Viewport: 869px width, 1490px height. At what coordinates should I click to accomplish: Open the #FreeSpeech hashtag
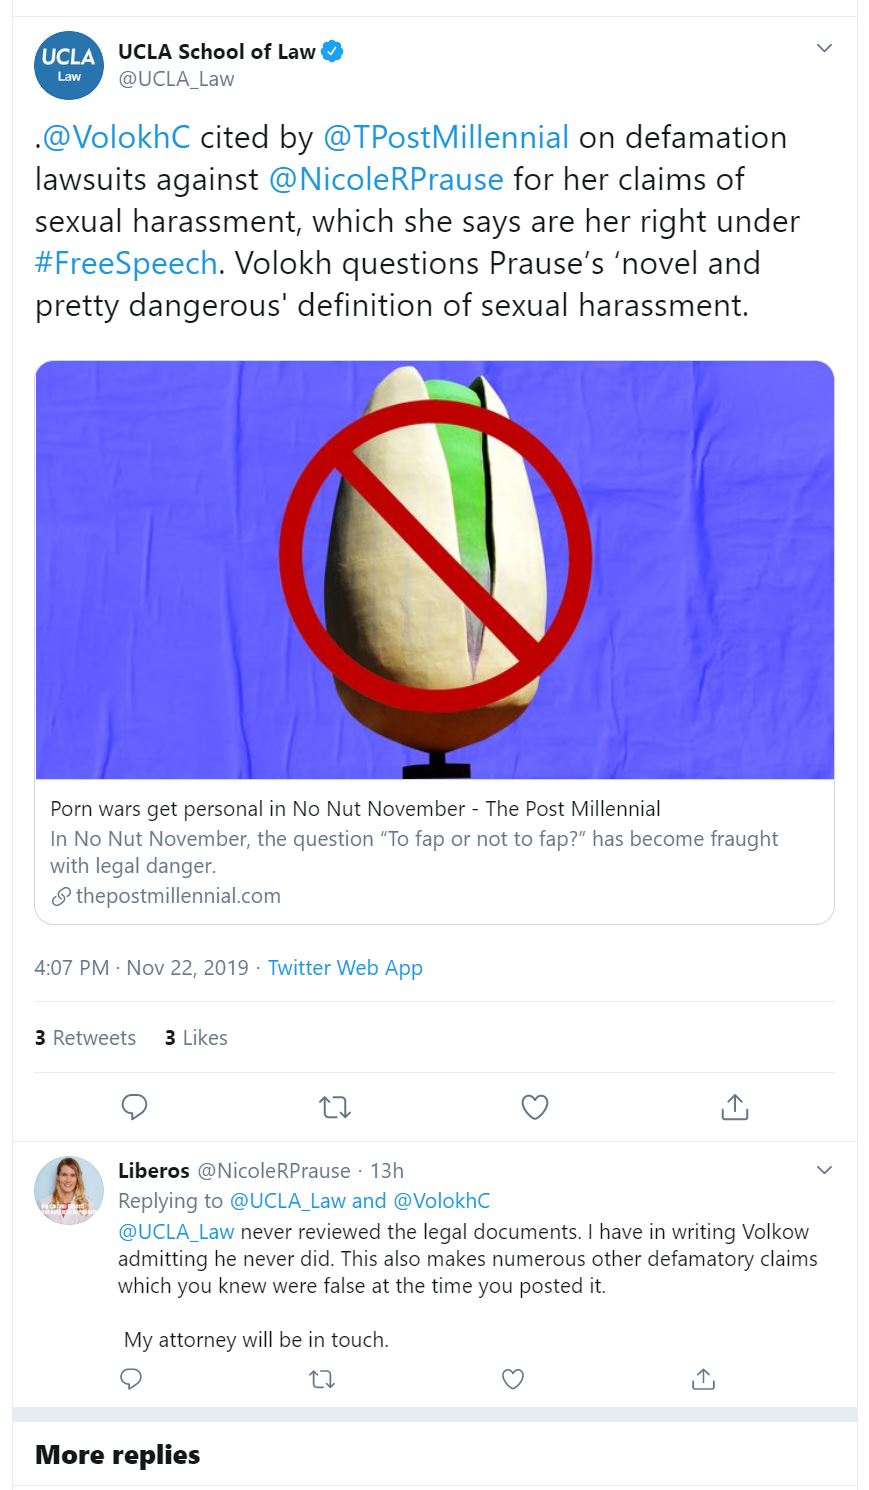point(126,262)
